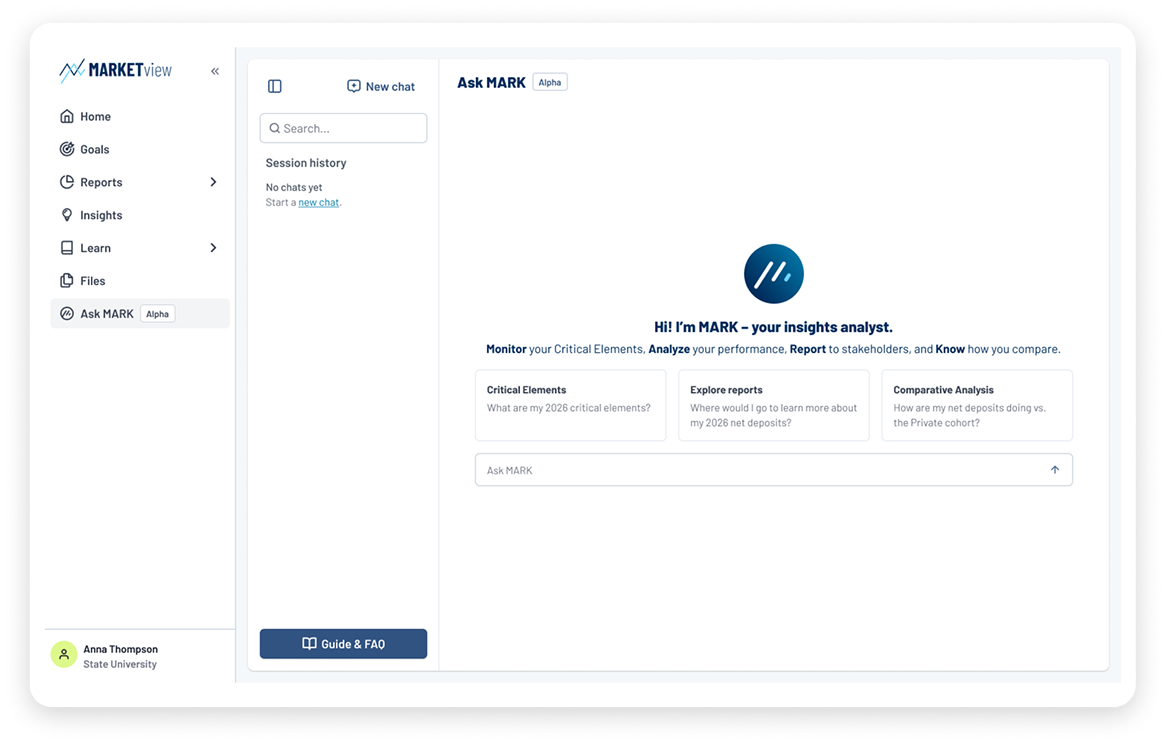Image resolution: width=1166 pixels, height=744 pixels.
Task: Click the "new chat" hyperlink
Action: (x=318, y=202)
